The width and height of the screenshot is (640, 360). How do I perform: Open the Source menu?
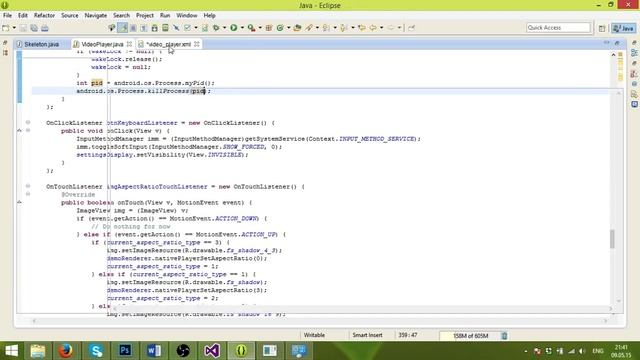[70, 15]
